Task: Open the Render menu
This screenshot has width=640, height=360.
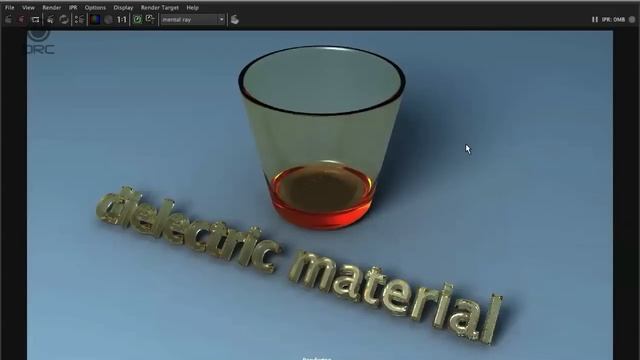Action: [51, 7]
